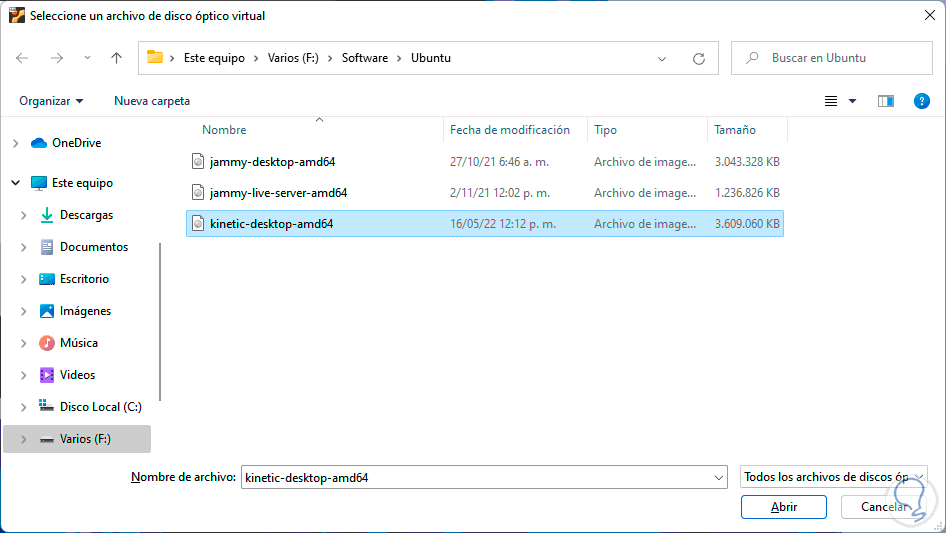Select the kinetic-desktop-amd64 file
946x533 pixels.
pos(484,223)
